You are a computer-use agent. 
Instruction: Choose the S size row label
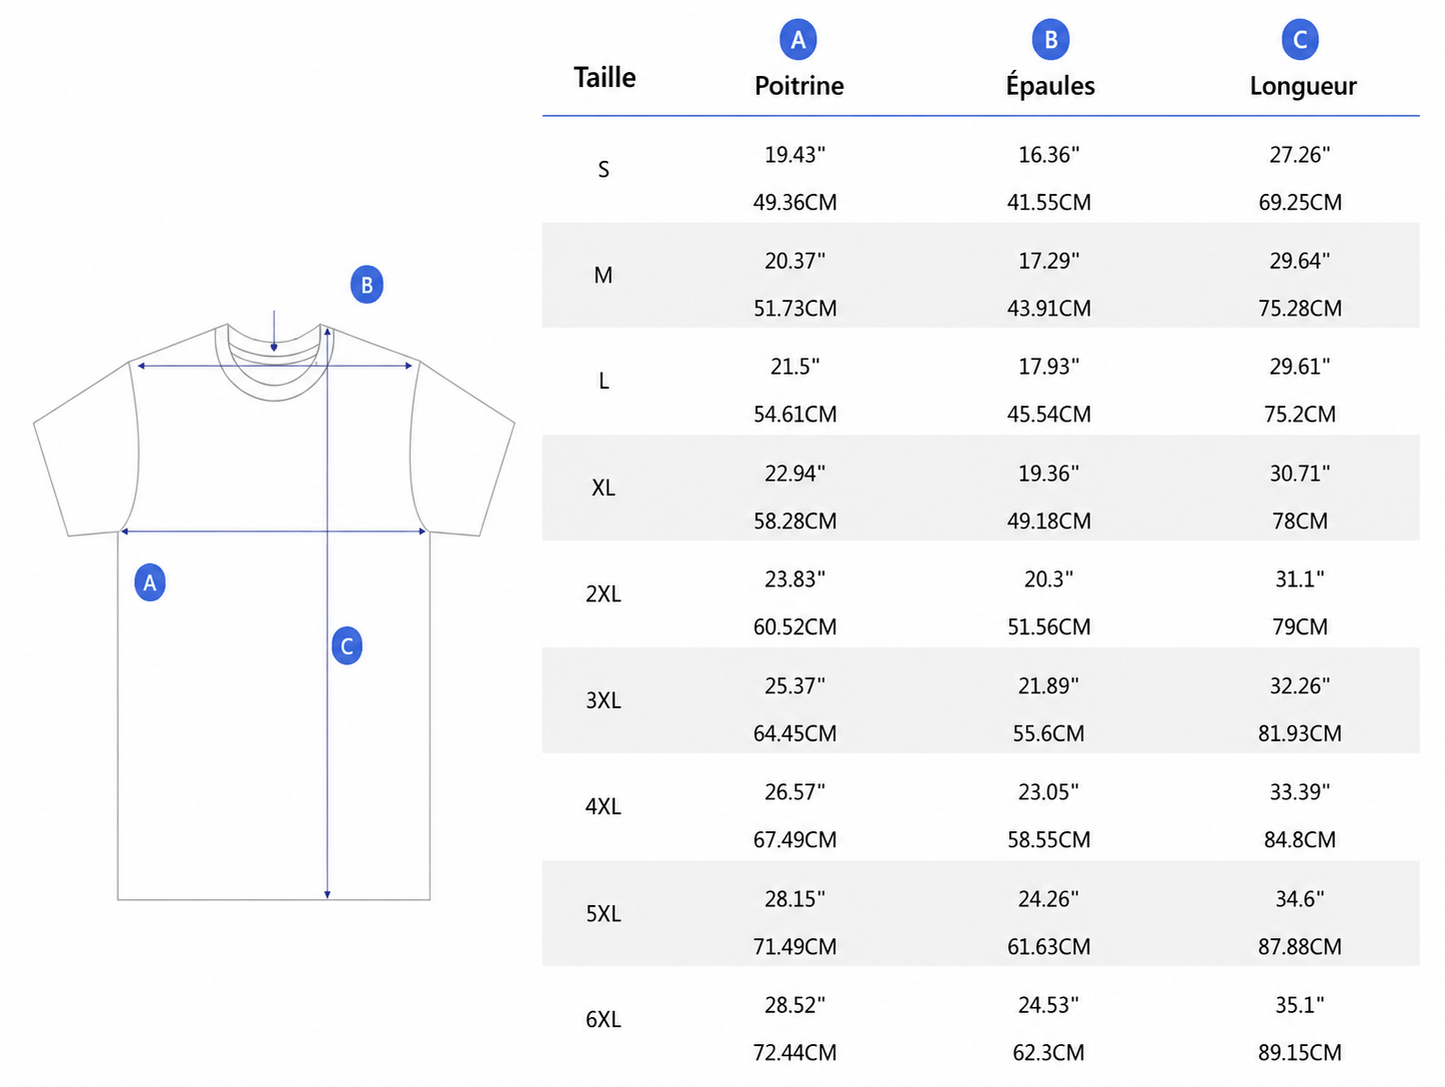(x=604, y=170)
